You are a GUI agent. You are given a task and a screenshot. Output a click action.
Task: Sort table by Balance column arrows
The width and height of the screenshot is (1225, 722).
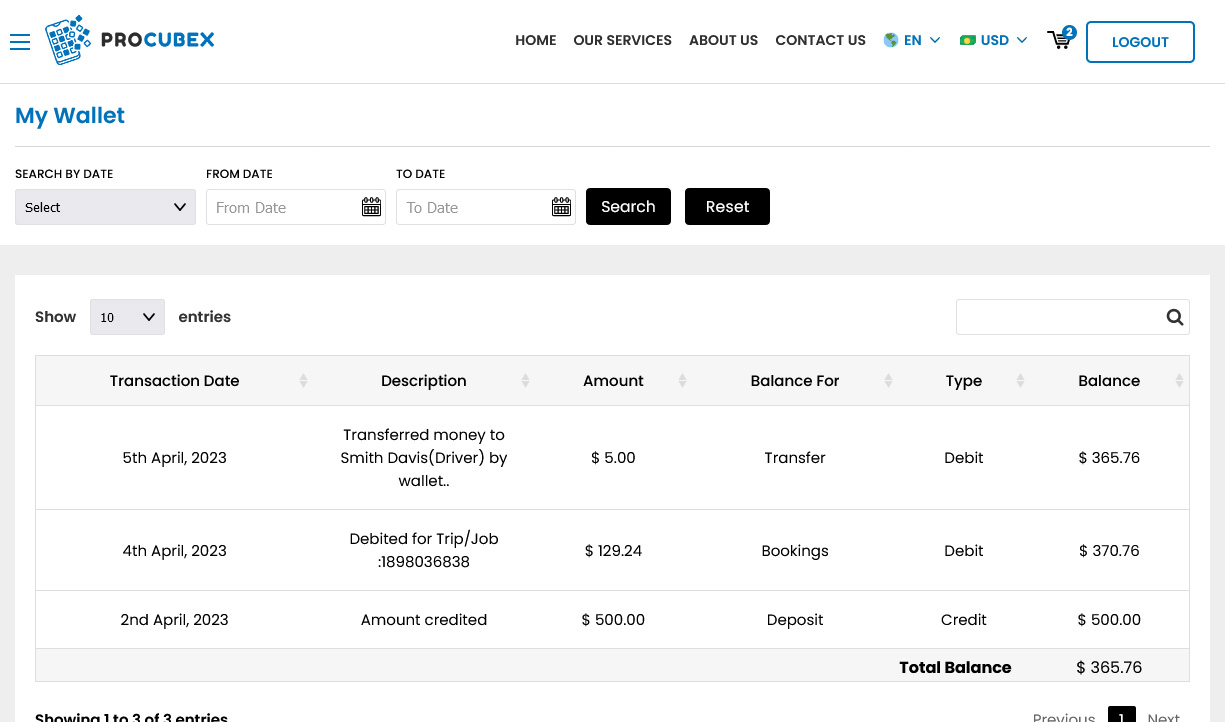[1179, 381]
